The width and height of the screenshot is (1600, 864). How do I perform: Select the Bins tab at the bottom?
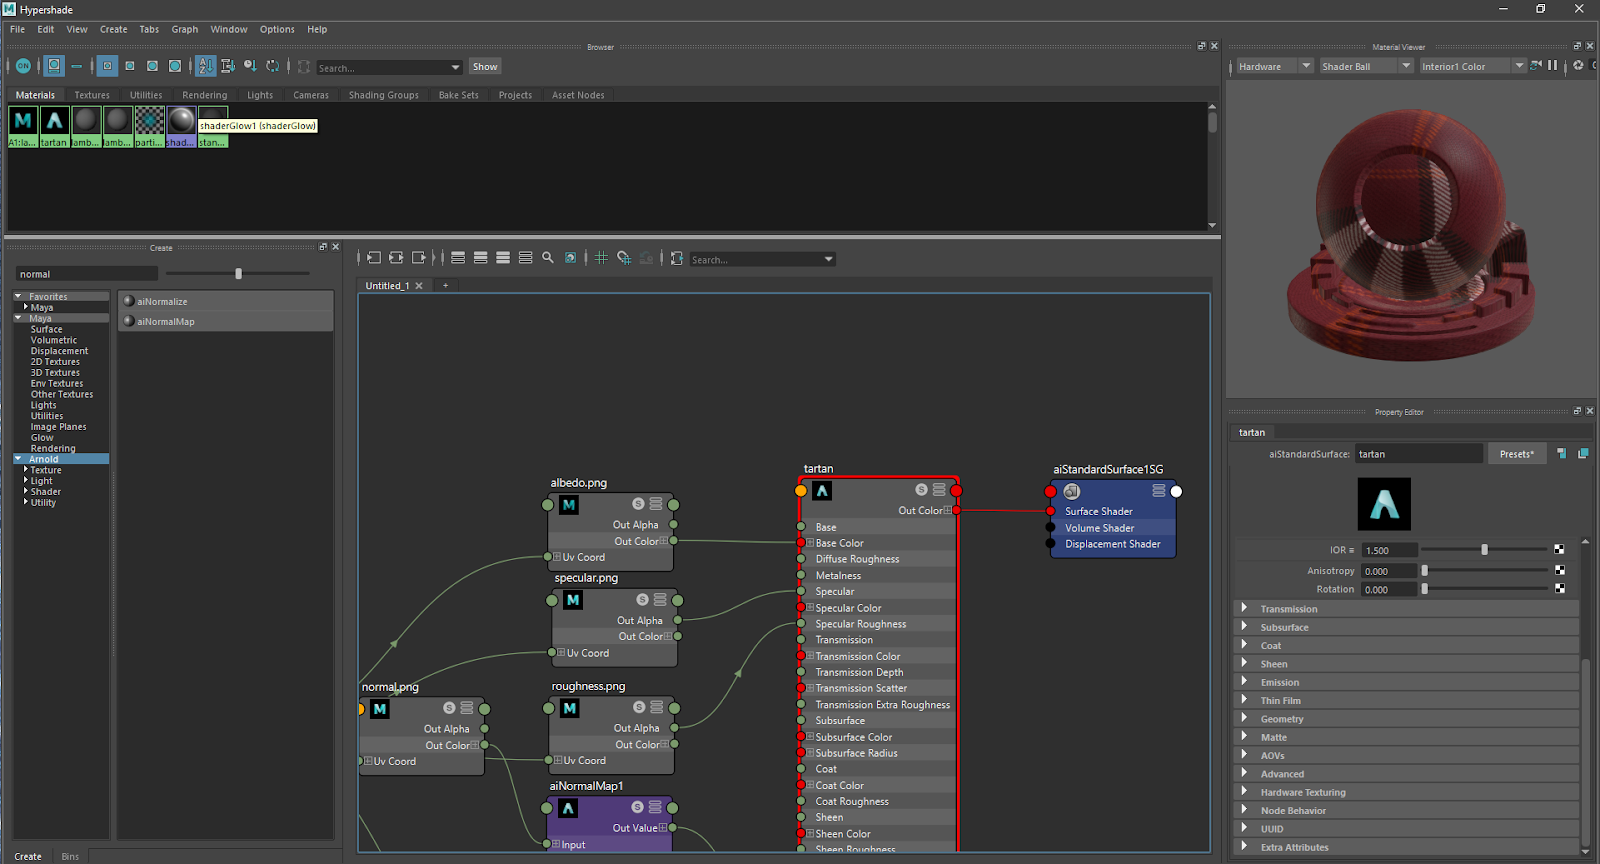pyautogui.click(x=70, y=856)
